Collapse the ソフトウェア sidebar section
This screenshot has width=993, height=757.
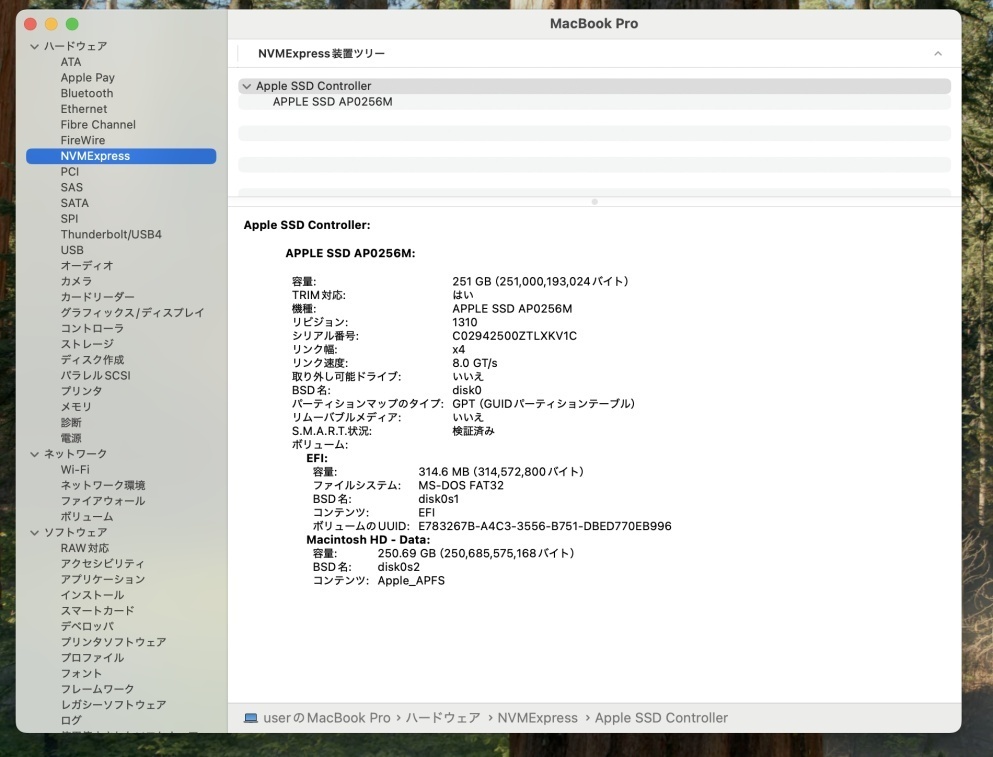point(35,533)
